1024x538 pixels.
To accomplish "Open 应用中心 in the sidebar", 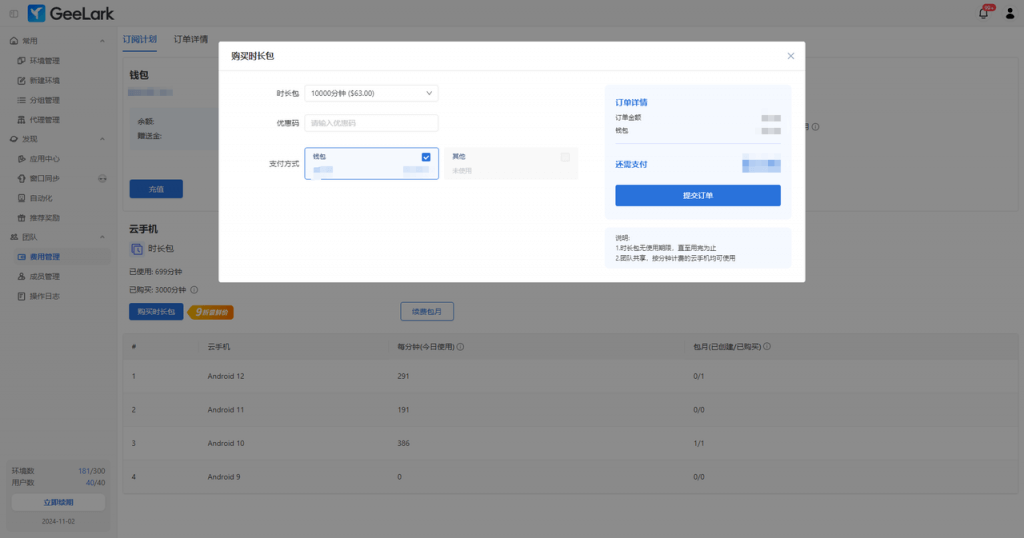I will [44, 159].
